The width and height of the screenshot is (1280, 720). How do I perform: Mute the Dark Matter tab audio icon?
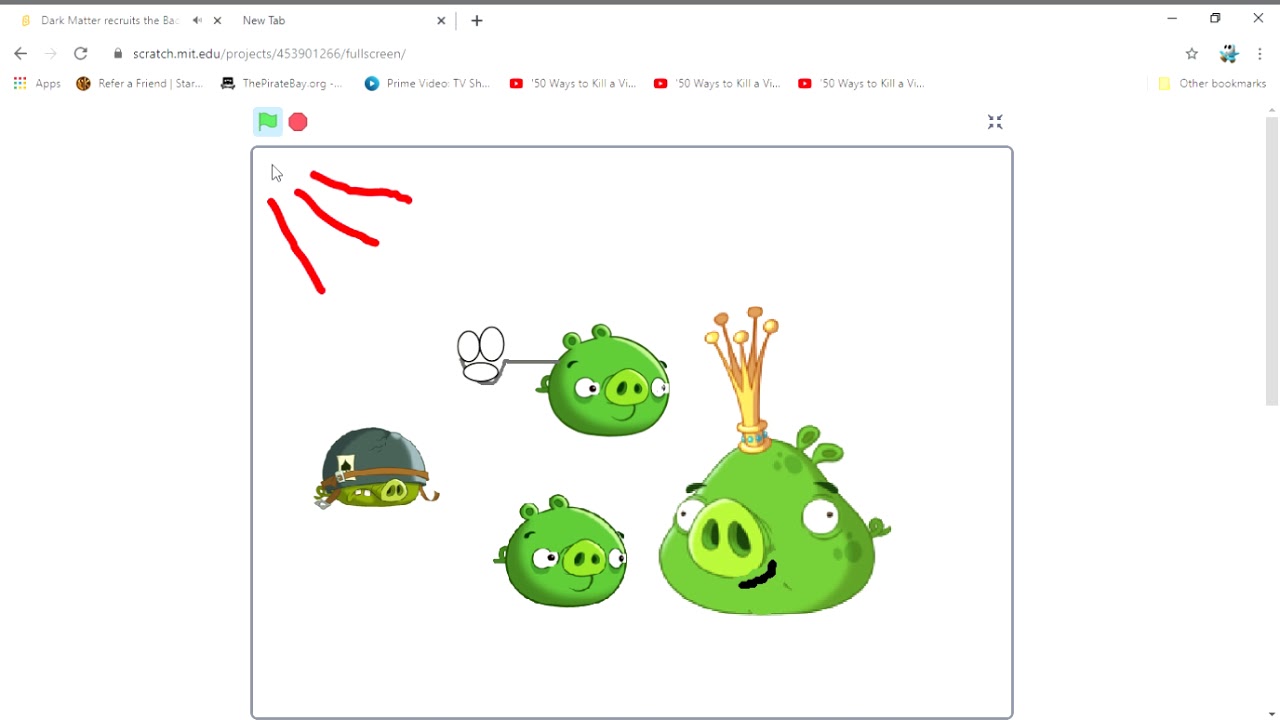click(197, 20)
